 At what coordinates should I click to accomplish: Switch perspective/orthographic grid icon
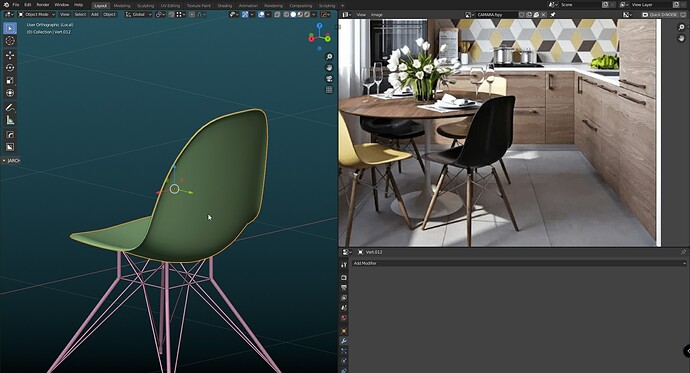tap(329, 90)
